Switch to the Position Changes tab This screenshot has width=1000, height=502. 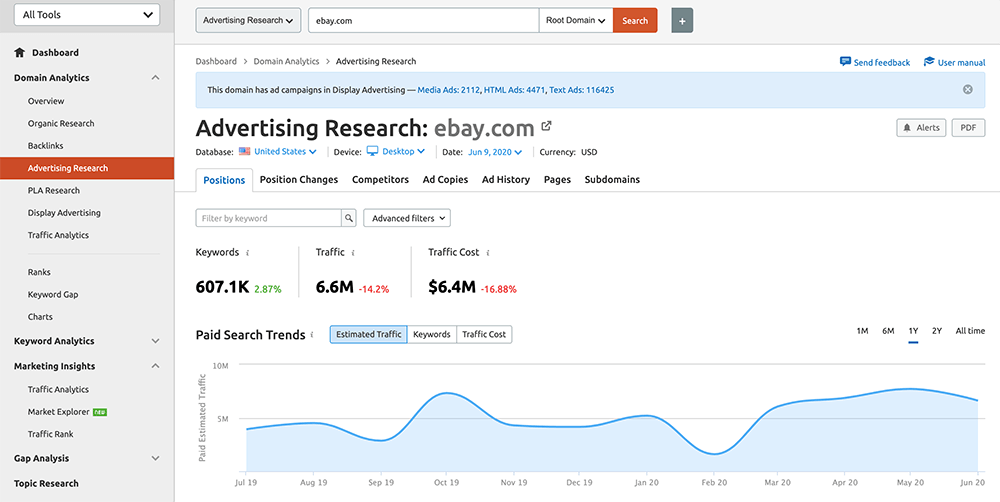299,180
